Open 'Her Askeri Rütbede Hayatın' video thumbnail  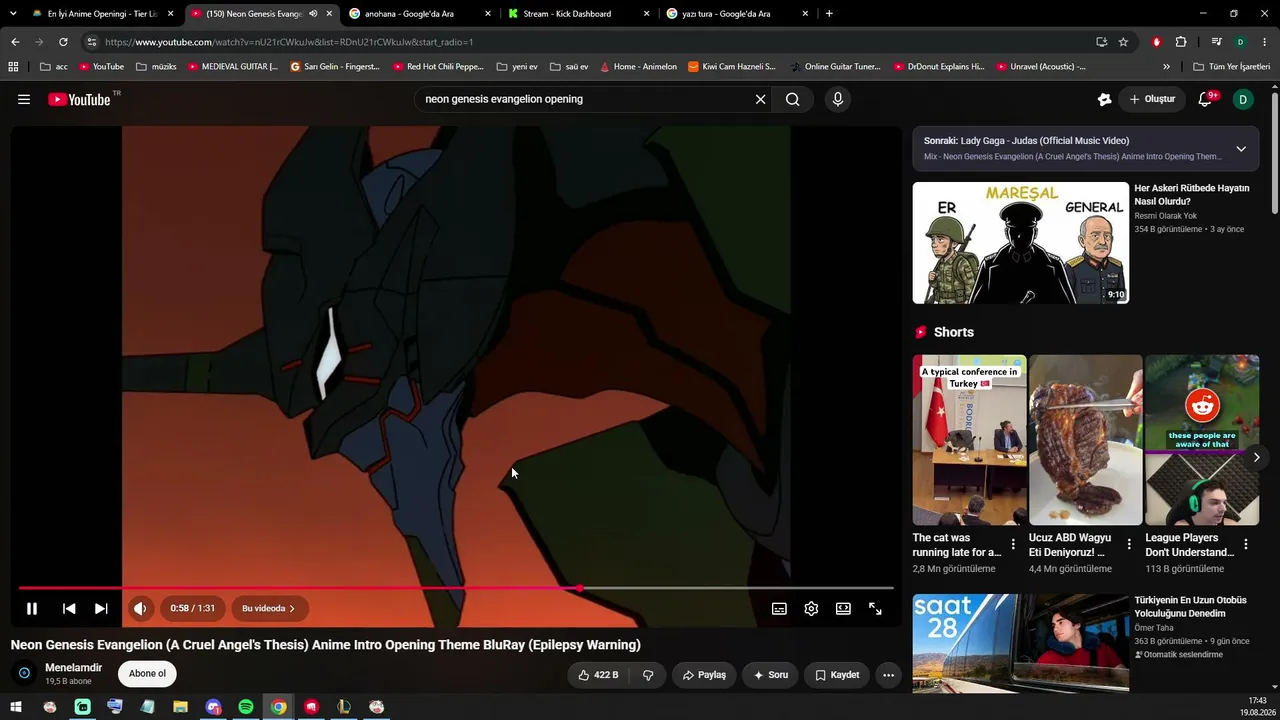click(1020, 243)
